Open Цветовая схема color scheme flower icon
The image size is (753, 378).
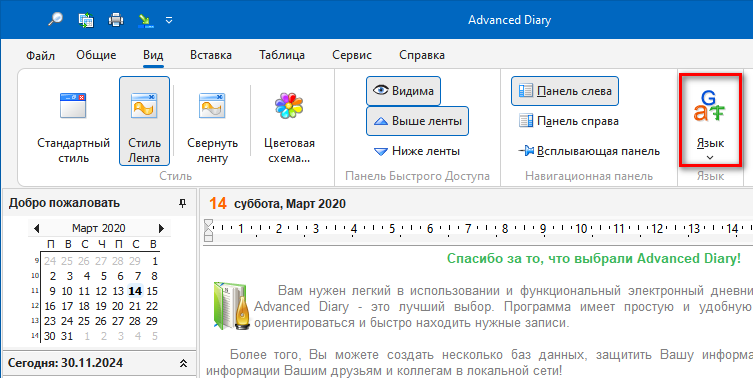tap(289, 121)
